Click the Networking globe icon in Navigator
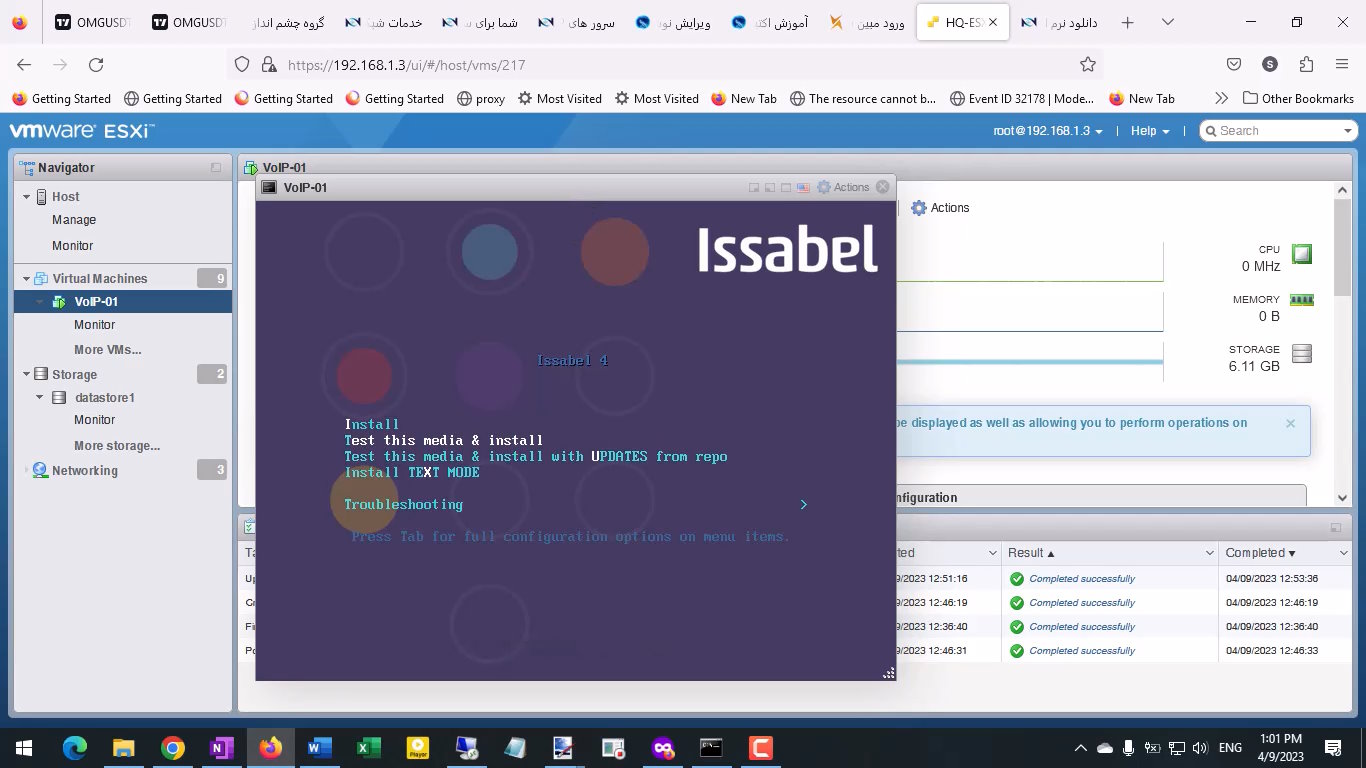The height and width of the screenshot is (768, 1366). tap(40, 470)
